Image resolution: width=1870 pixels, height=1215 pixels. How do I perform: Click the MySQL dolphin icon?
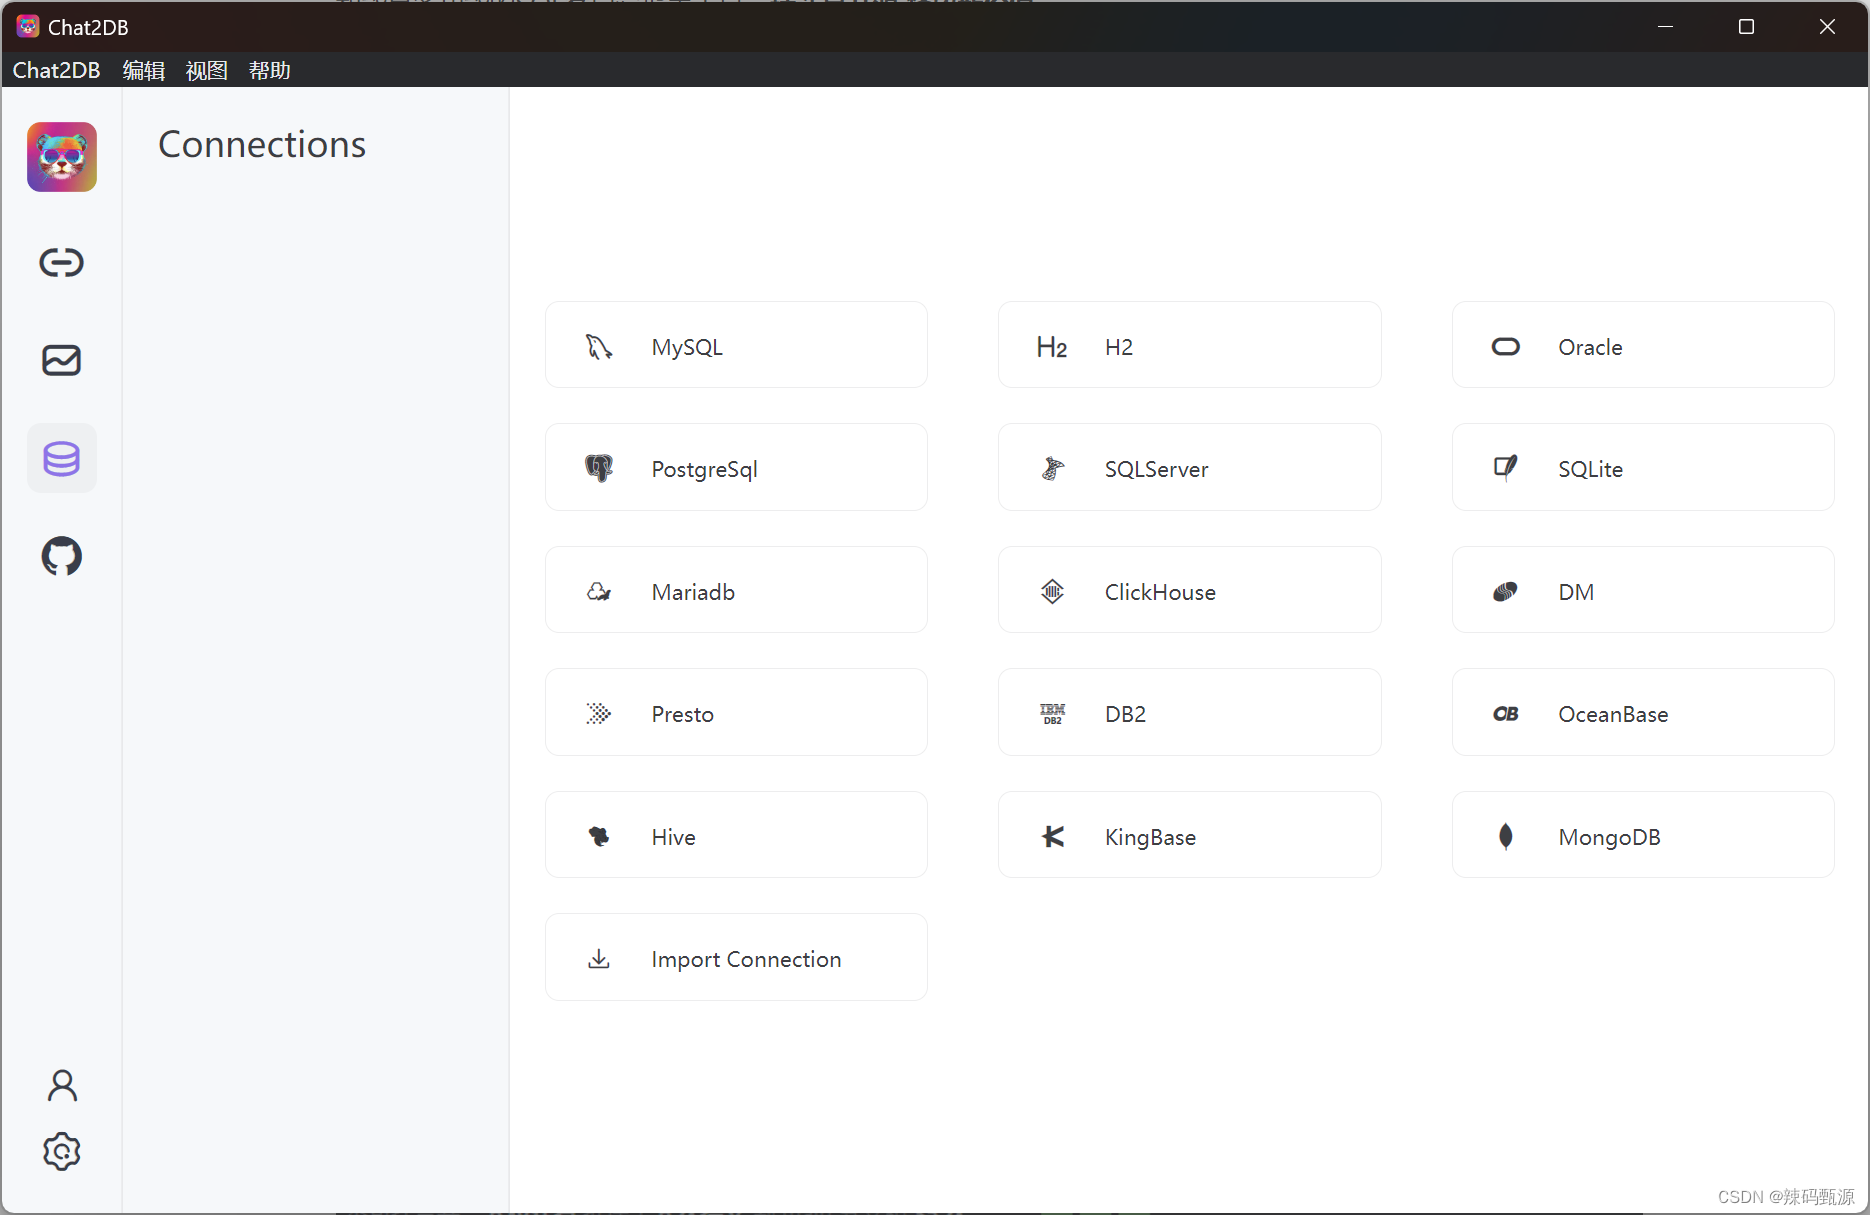pos(599,347)
